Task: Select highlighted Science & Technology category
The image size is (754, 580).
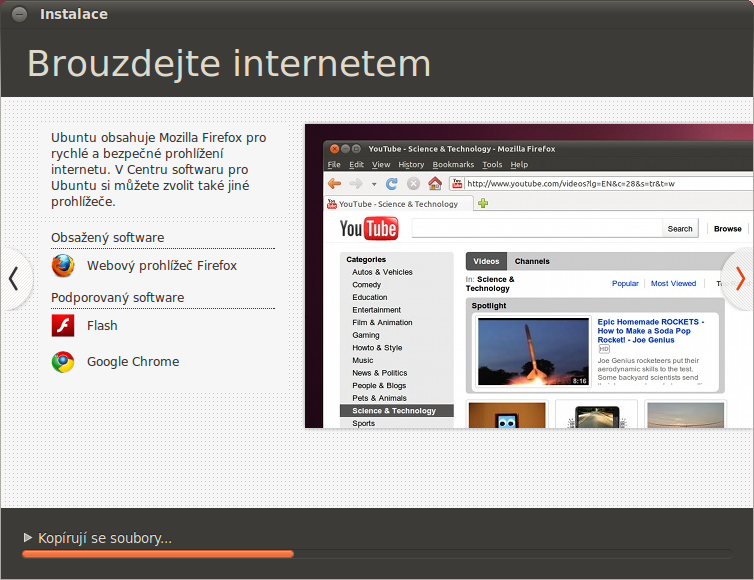Action: tap(396, 411)
